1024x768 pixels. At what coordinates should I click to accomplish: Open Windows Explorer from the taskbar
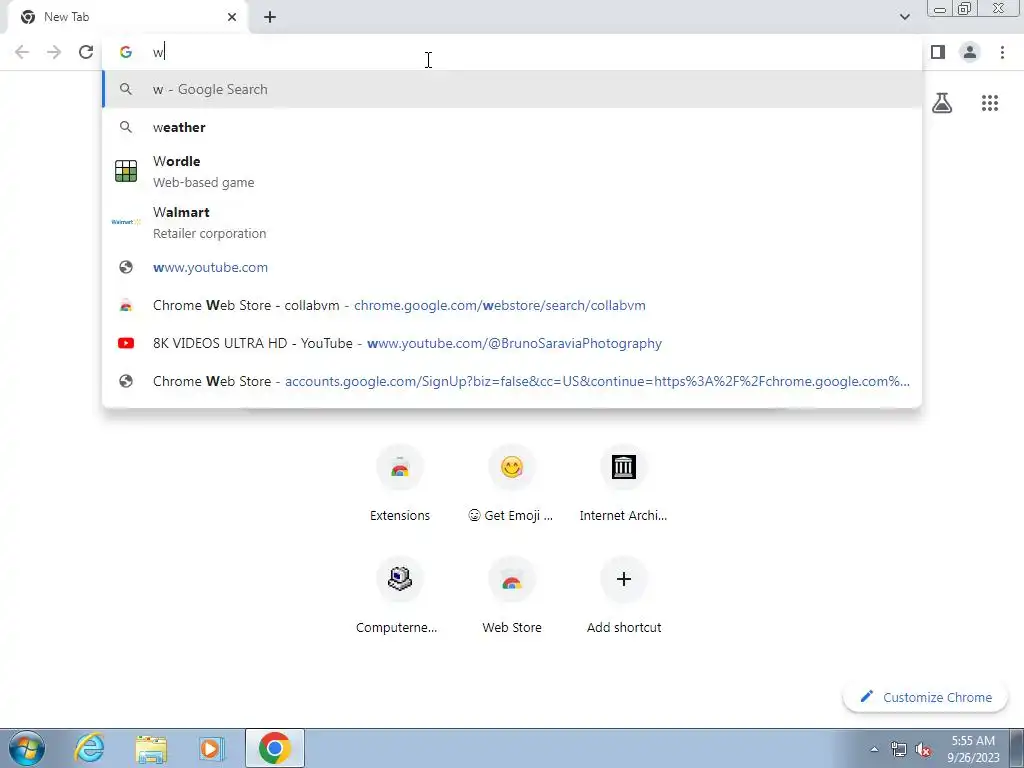(x=151, y=748)
